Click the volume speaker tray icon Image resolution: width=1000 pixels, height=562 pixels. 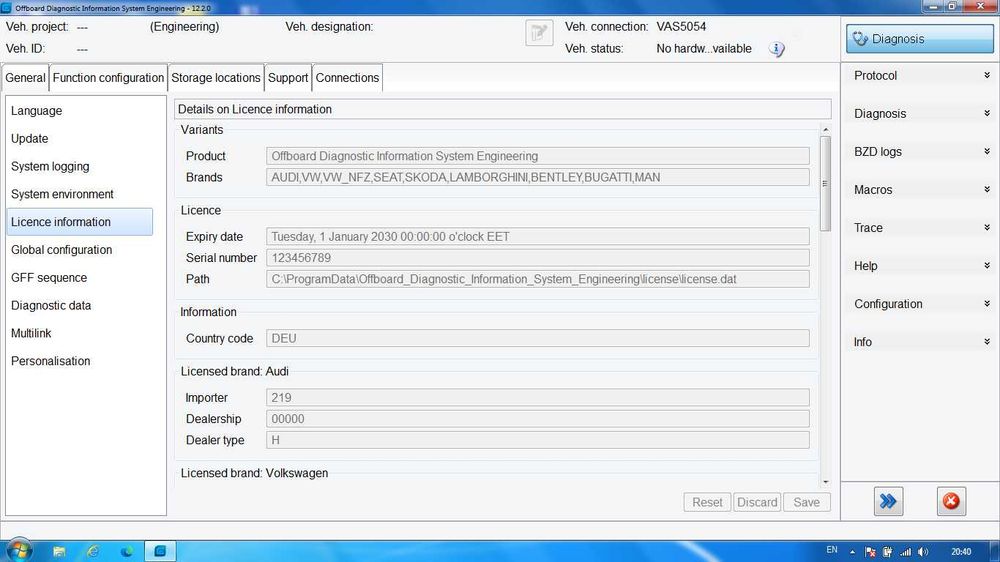923,552
